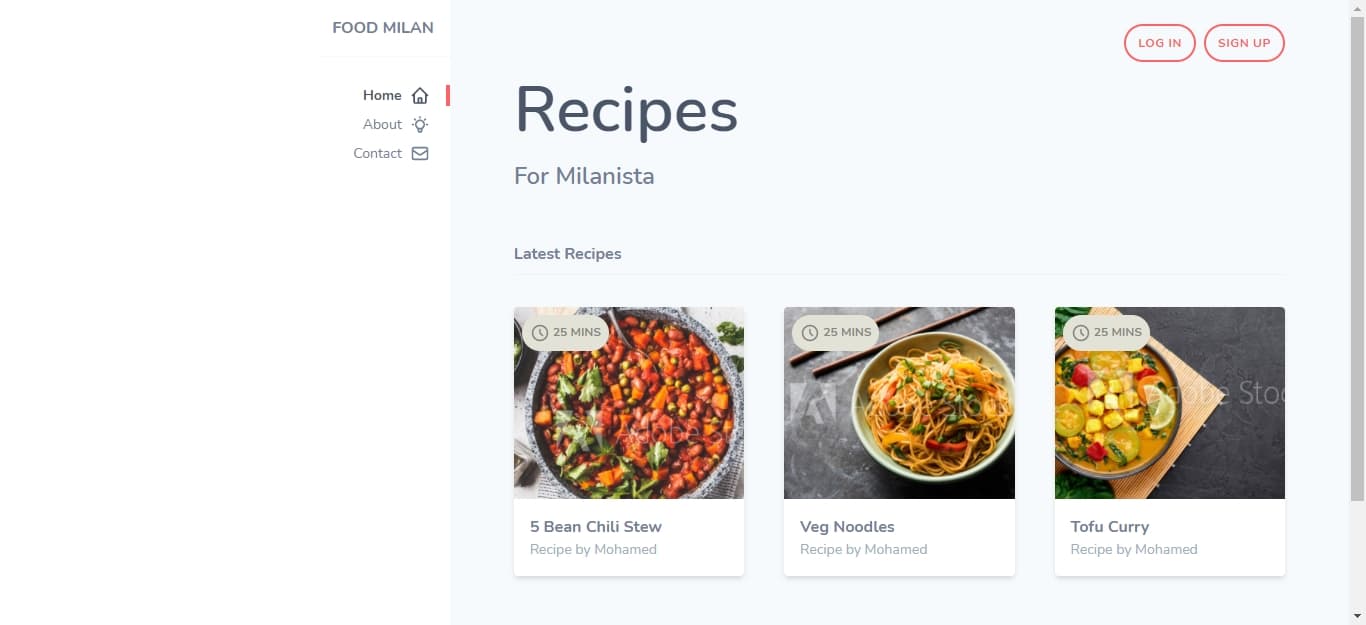Select the 5 Bean Chili Stew title
The height and width of the screenshot is (625, 1366).
point(596,527)
